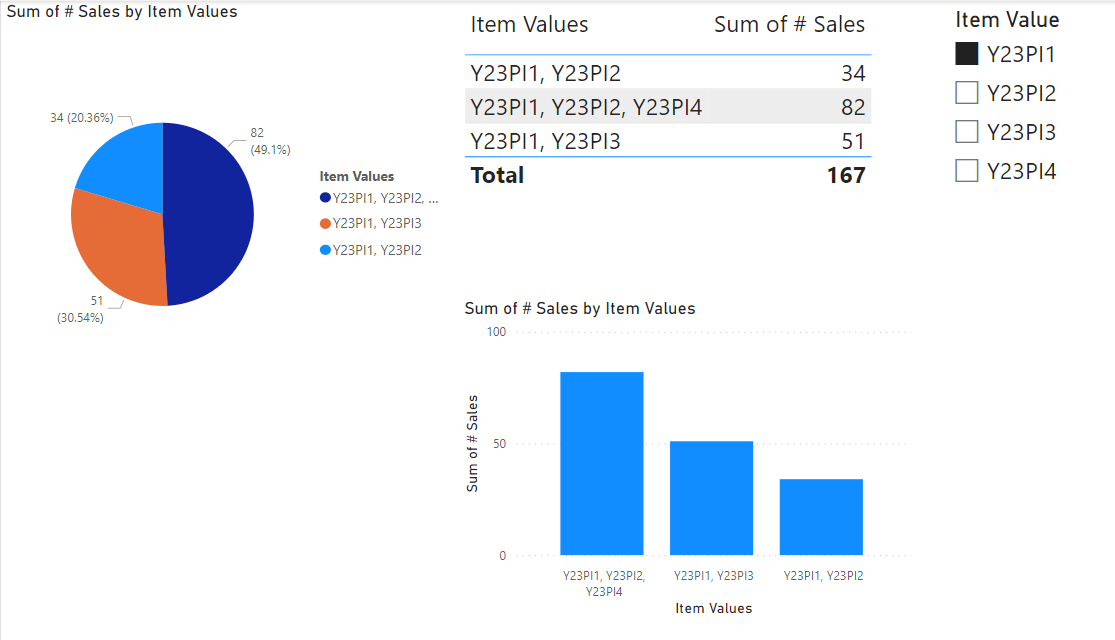The height and width of the screenshot is (640, 1115).
Task: Sort table by Sum of # Sales header
Action: tap(789, 25)
